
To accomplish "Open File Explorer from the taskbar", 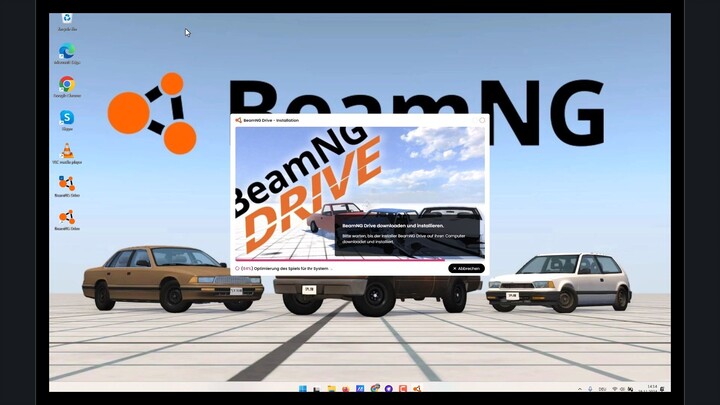I will tap(332, 389).
